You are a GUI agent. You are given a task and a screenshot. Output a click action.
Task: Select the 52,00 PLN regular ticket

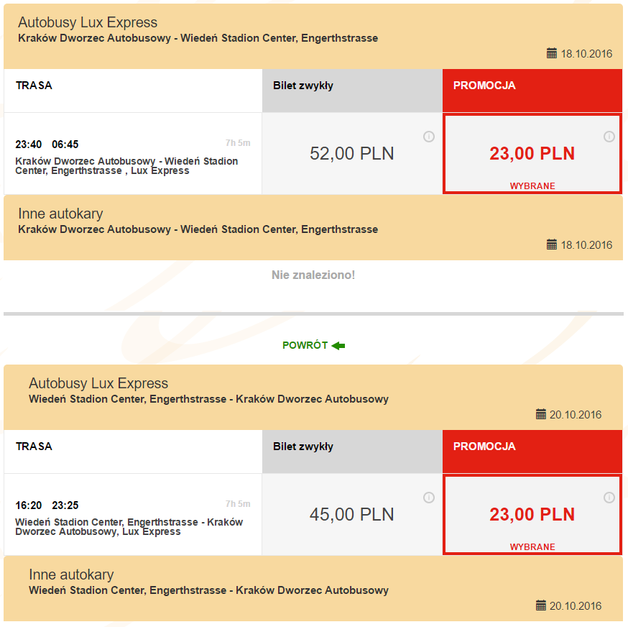pos(352,154)
